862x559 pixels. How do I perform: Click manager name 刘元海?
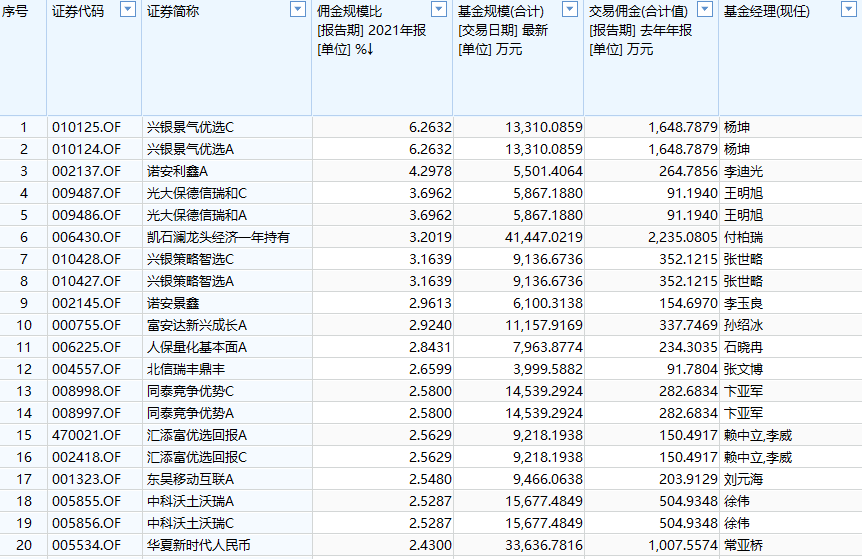coord(743,479)
